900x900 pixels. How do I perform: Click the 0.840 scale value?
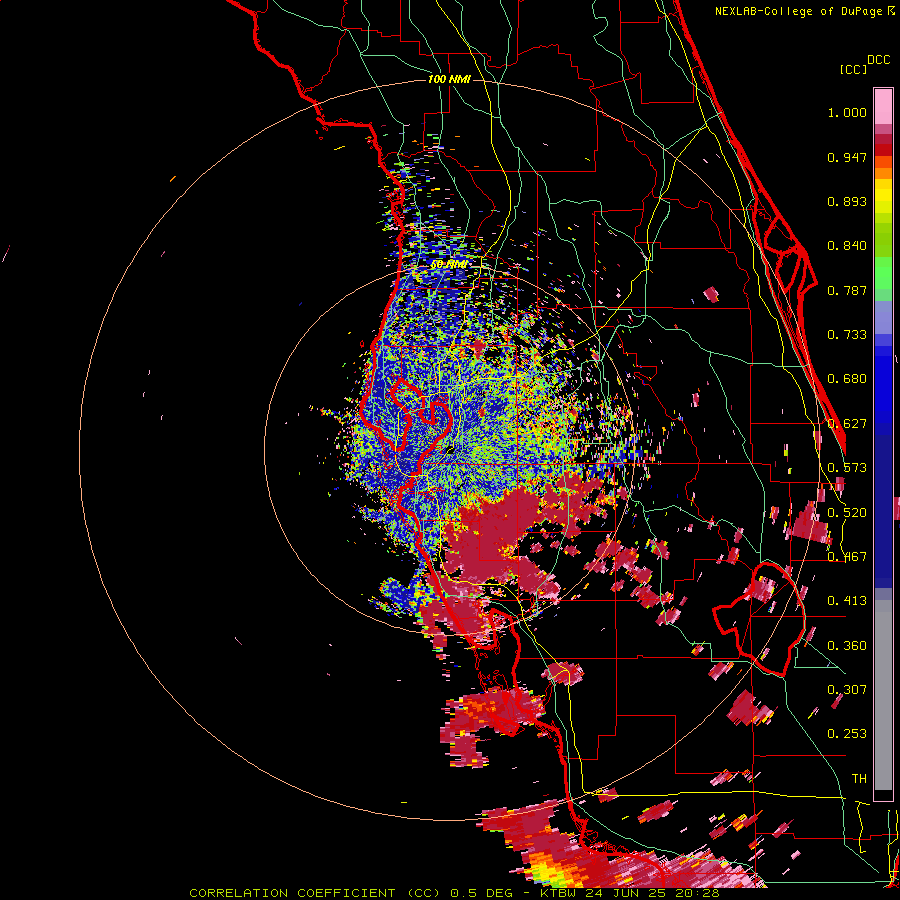(847, 246)
